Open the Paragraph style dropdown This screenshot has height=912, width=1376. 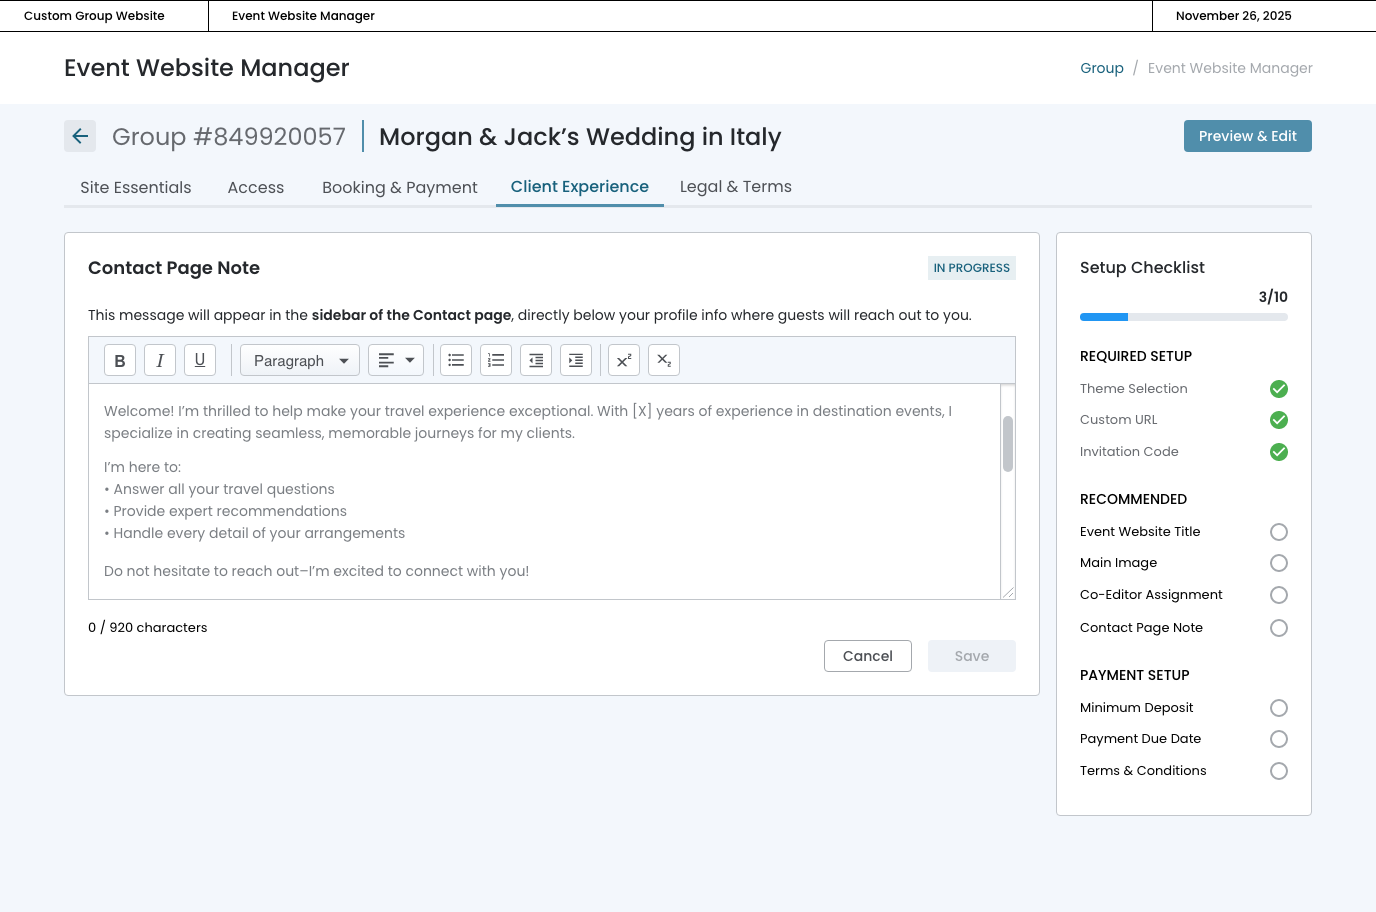pos(300,361)
